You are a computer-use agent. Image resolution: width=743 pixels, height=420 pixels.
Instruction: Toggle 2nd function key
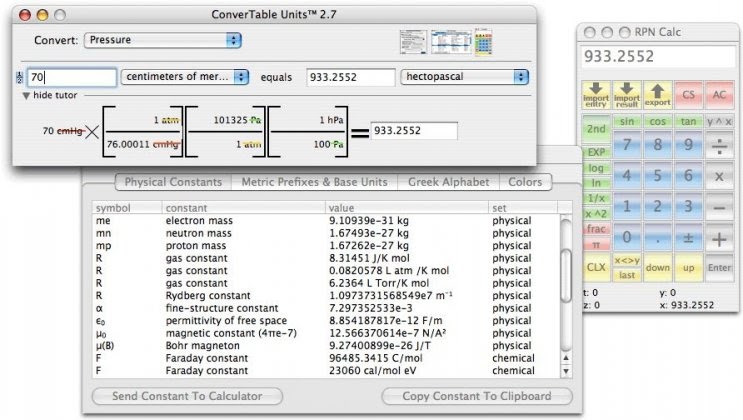pos(596,129)
